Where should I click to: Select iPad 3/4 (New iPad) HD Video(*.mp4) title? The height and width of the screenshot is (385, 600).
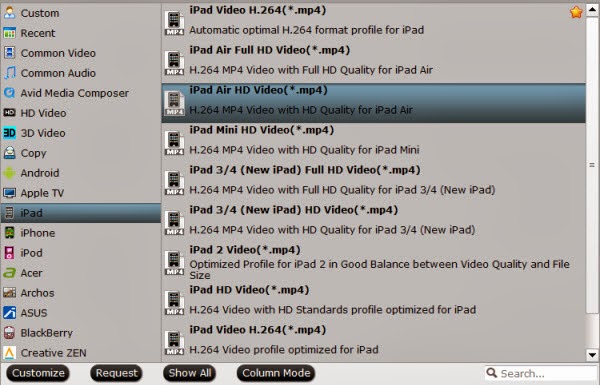(293, 210)
